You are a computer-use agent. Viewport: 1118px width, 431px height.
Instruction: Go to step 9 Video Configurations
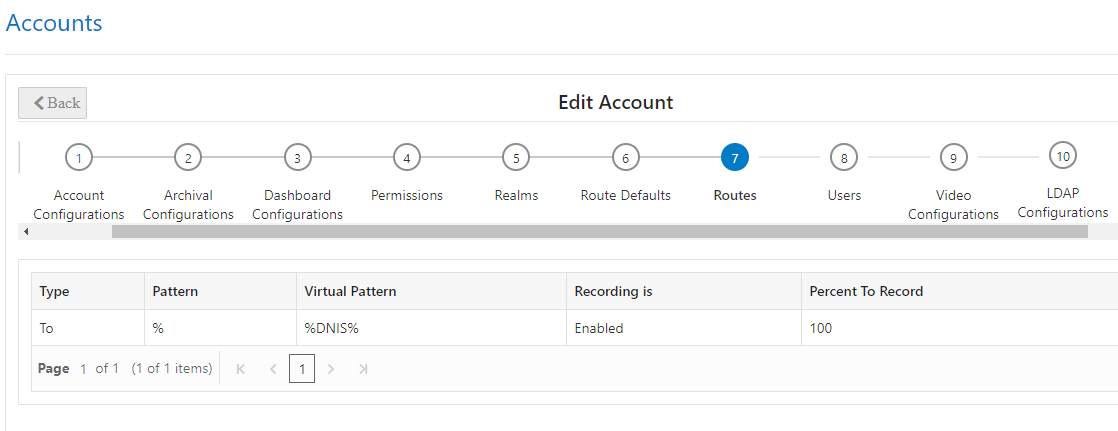pyautogui.click(x=953, y=157)
